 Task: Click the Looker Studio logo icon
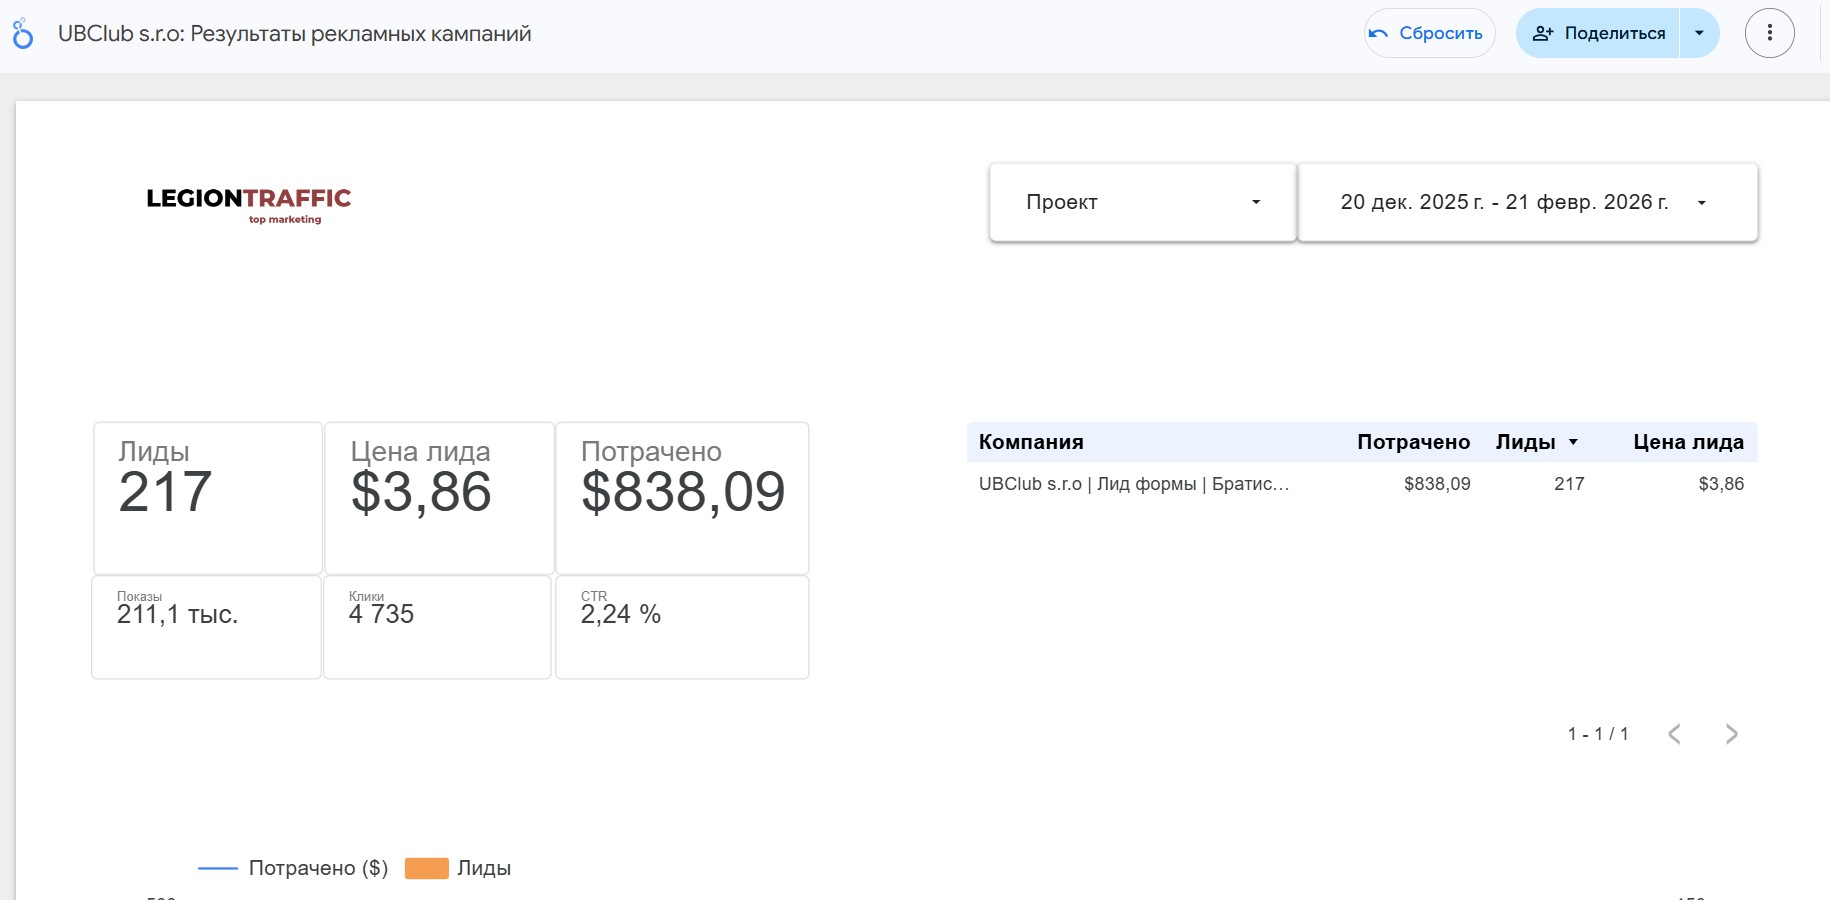click(22, 34)
